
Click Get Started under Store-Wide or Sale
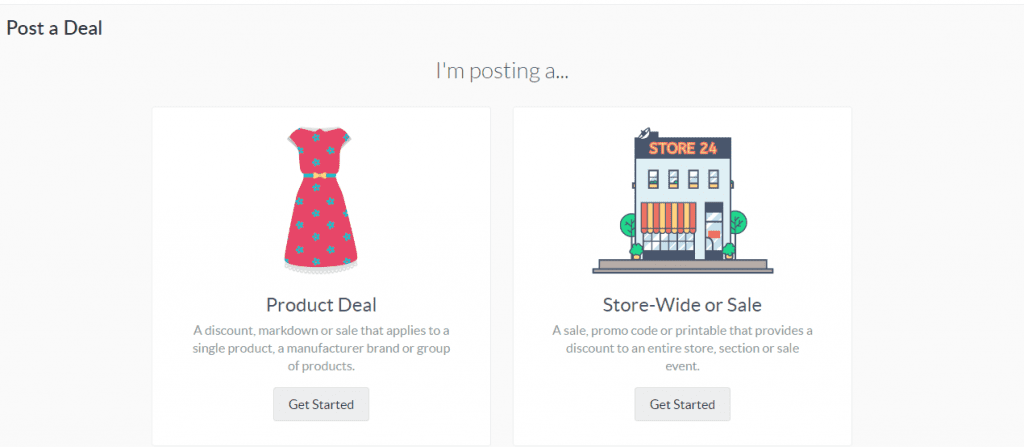[x=682, y=404]
